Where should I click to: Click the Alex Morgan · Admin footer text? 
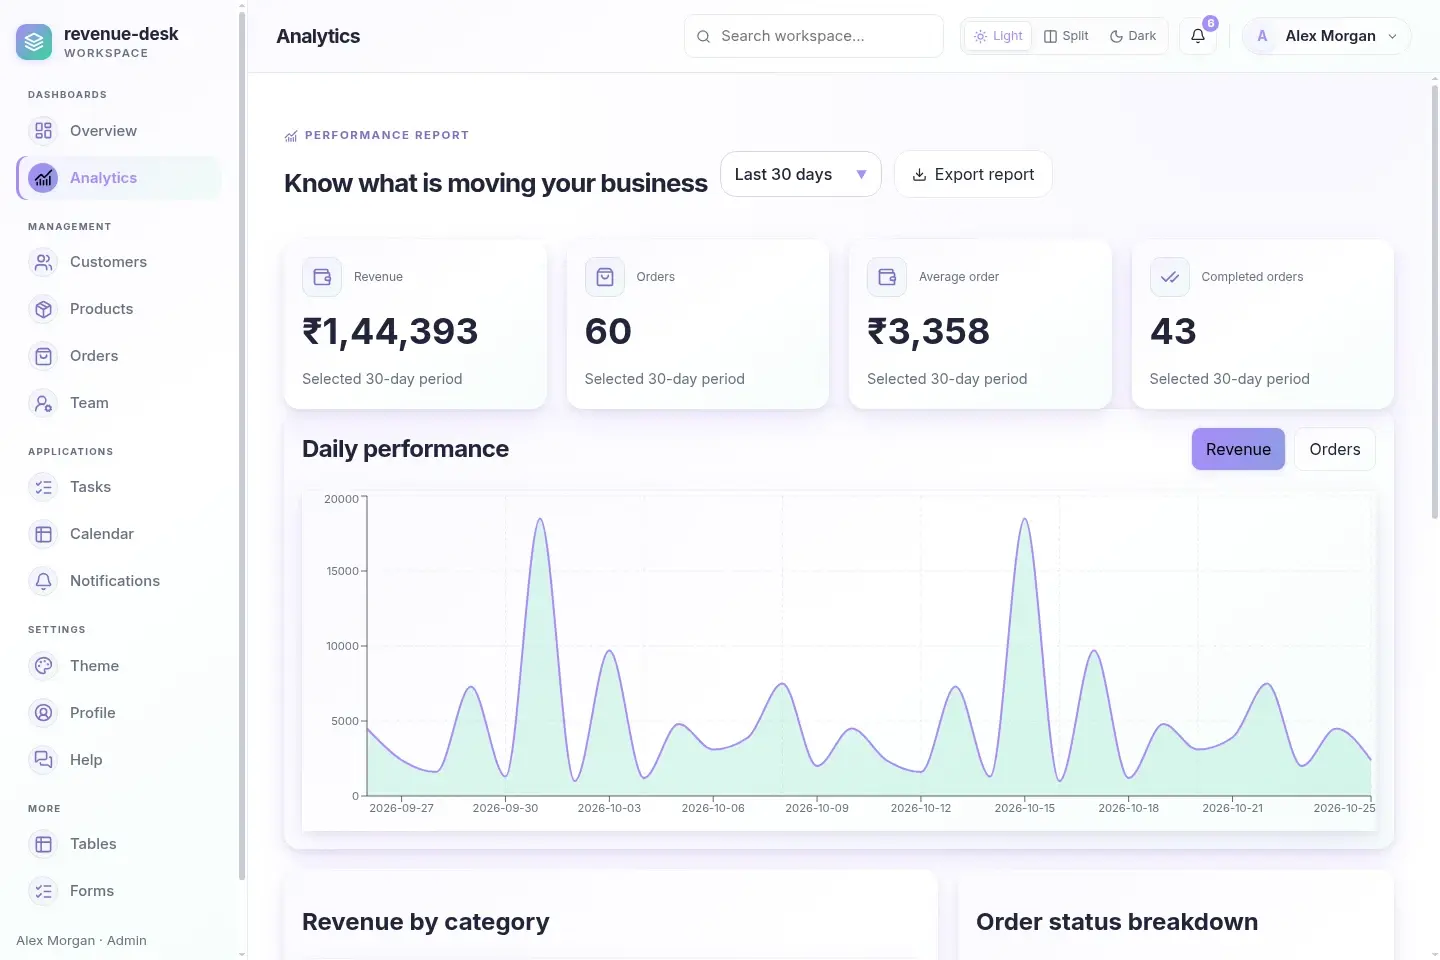click(81, 941)
